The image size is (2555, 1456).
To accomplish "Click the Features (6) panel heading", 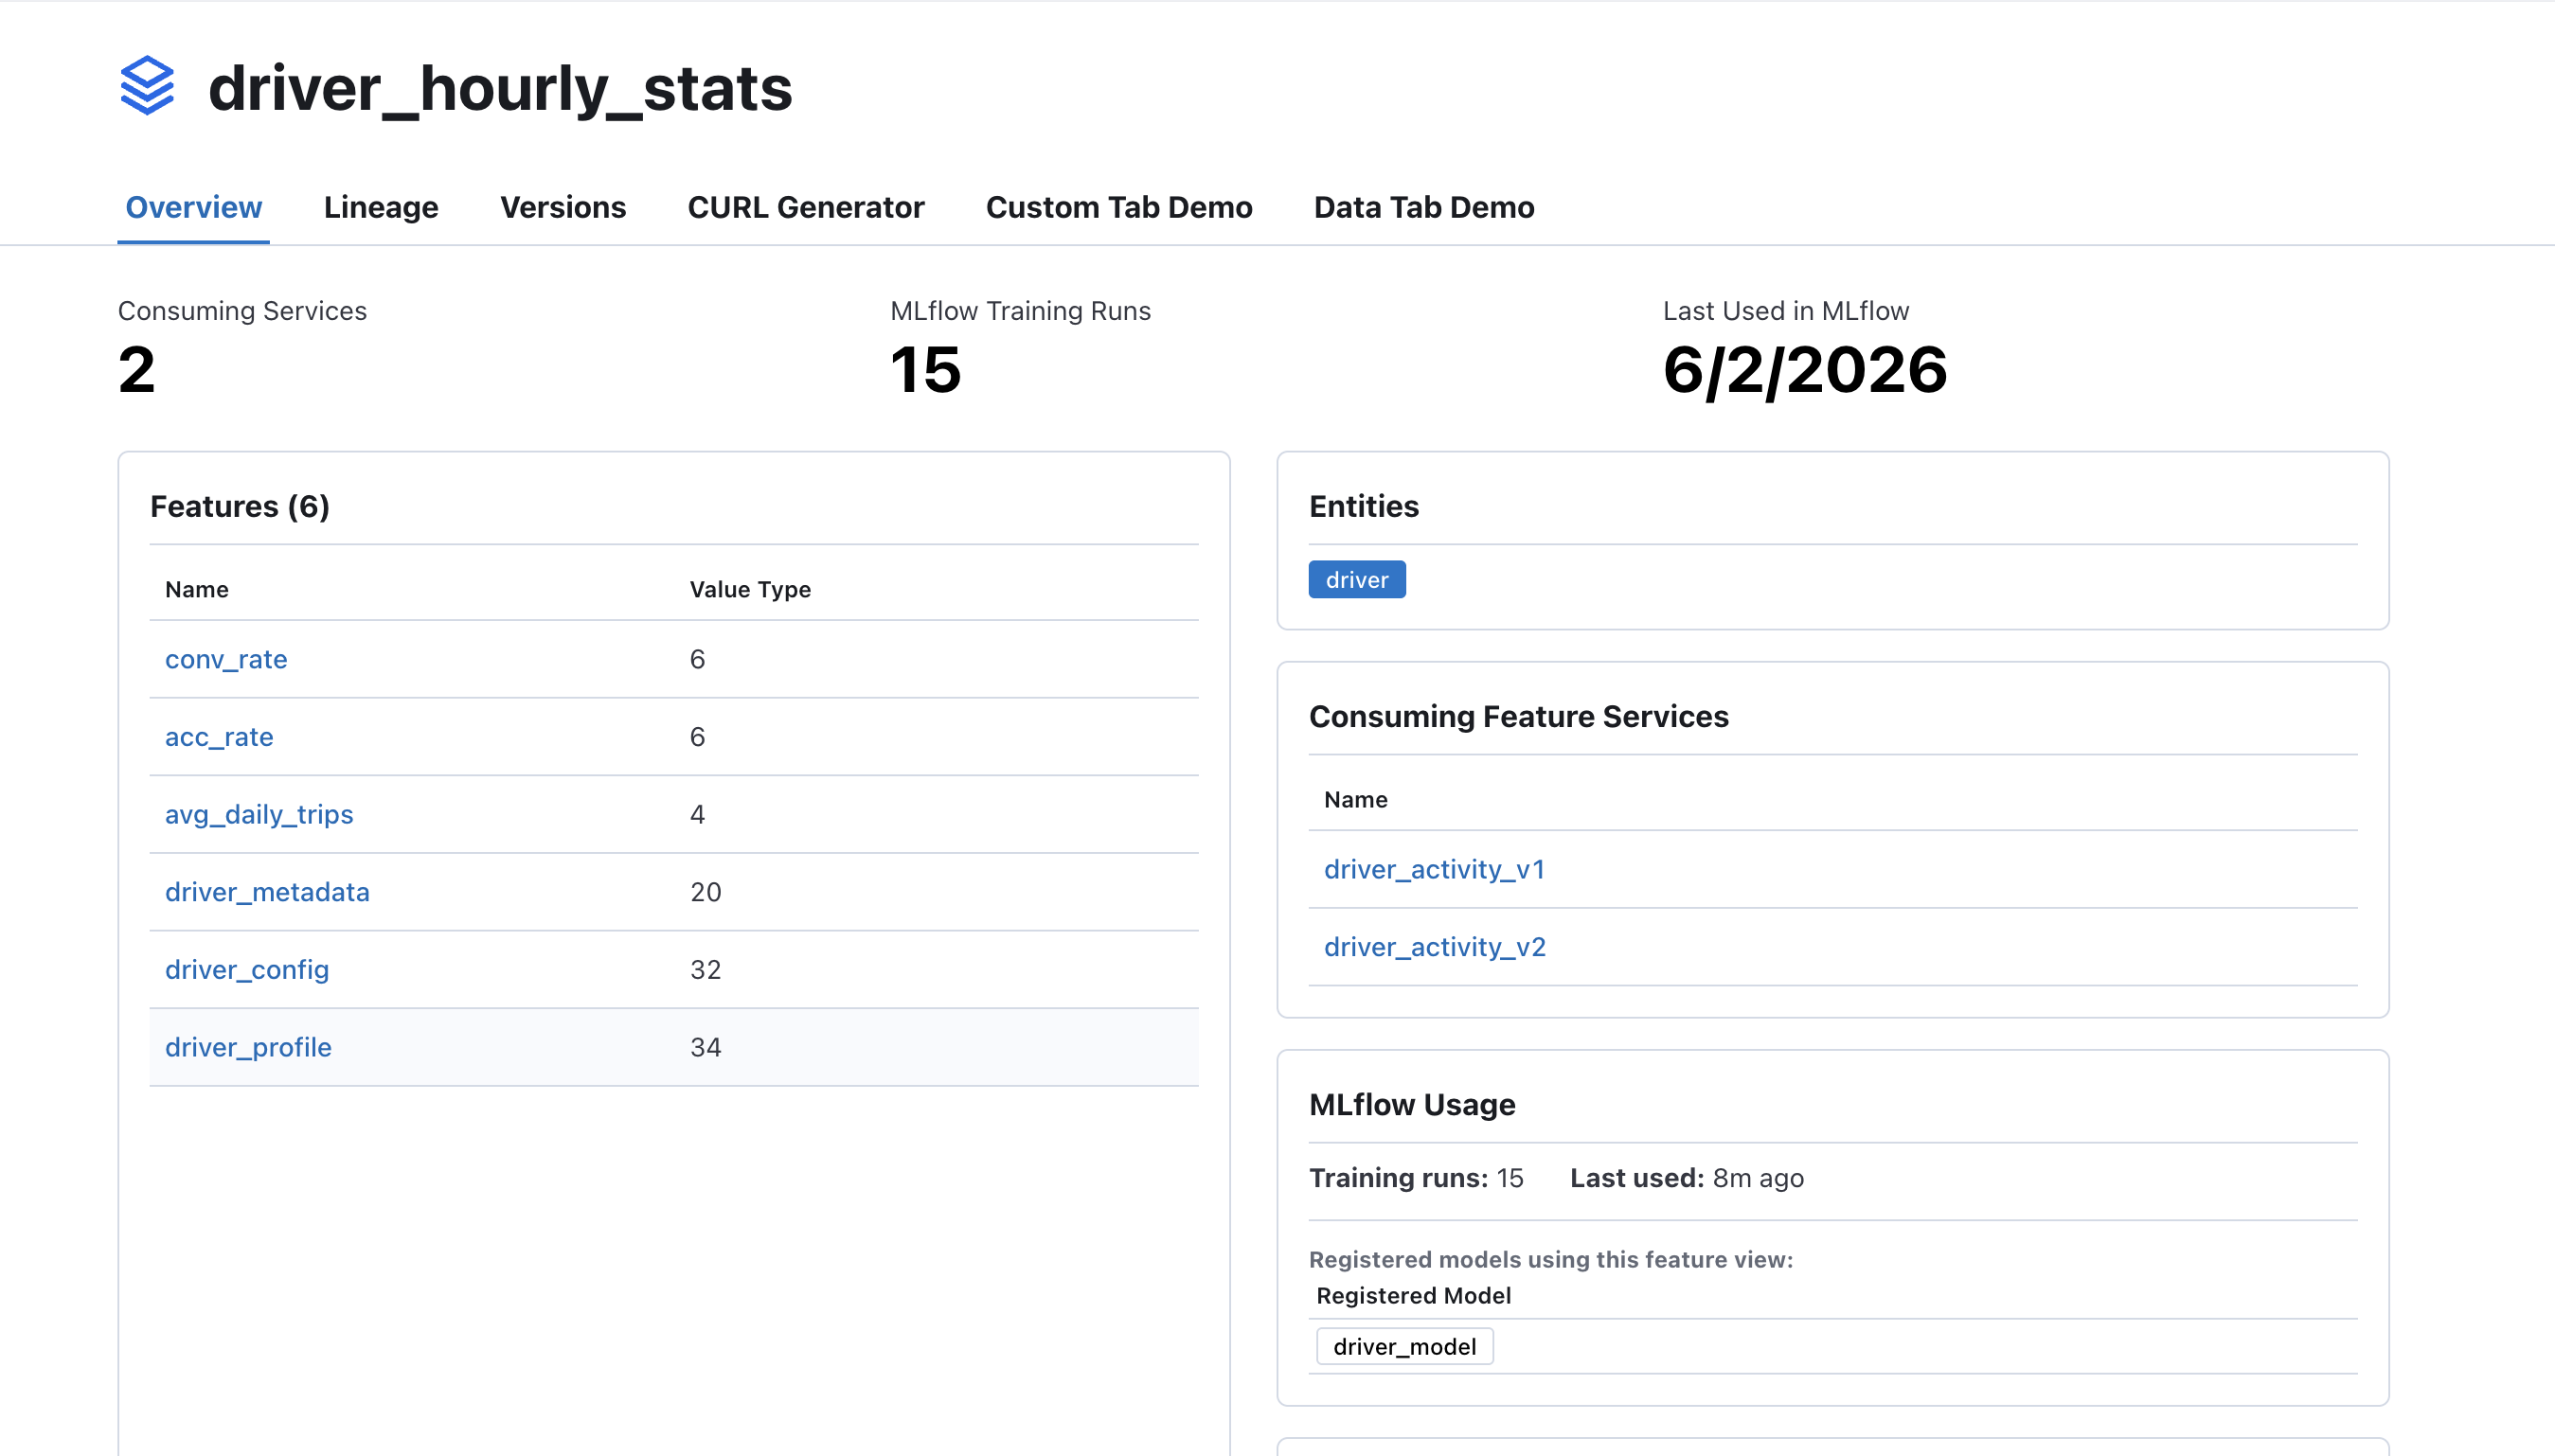I will pos(240,506).
